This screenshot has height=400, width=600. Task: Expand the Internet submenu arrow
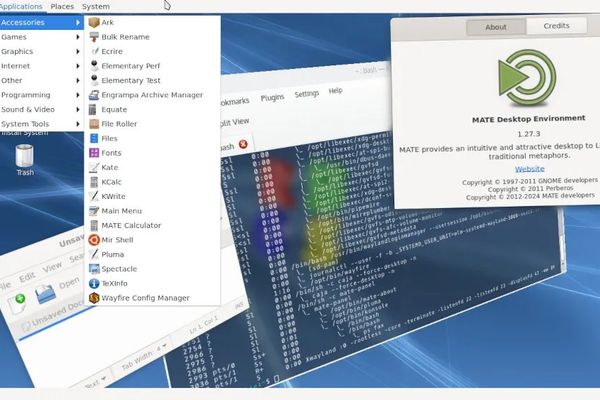(x=78, y=66)
